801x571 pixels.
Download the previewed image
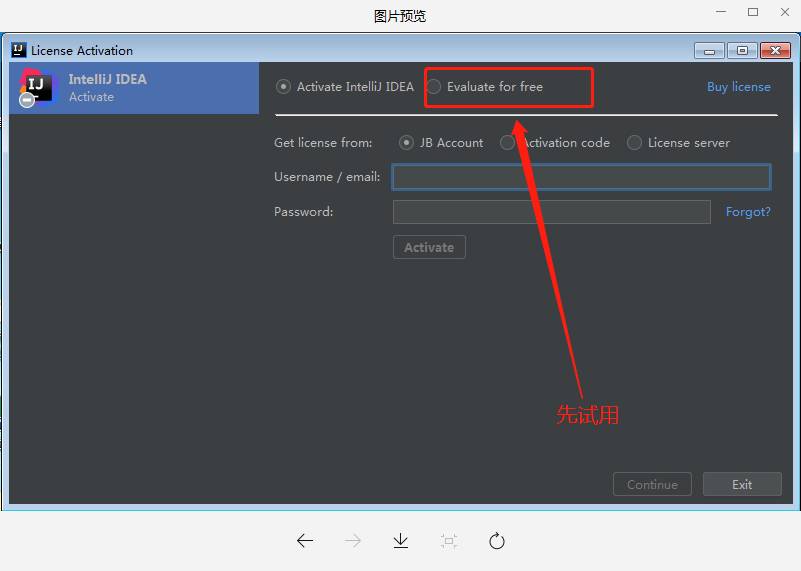click(x=401, y=541)
